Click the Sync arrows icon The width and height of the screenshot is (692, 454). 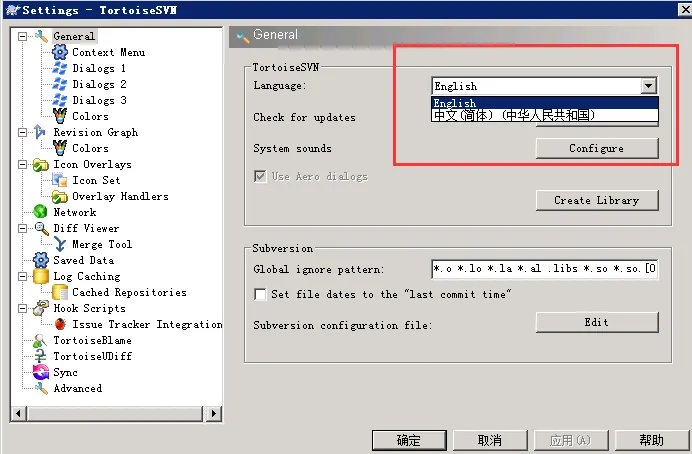click(x=41, y=372)
